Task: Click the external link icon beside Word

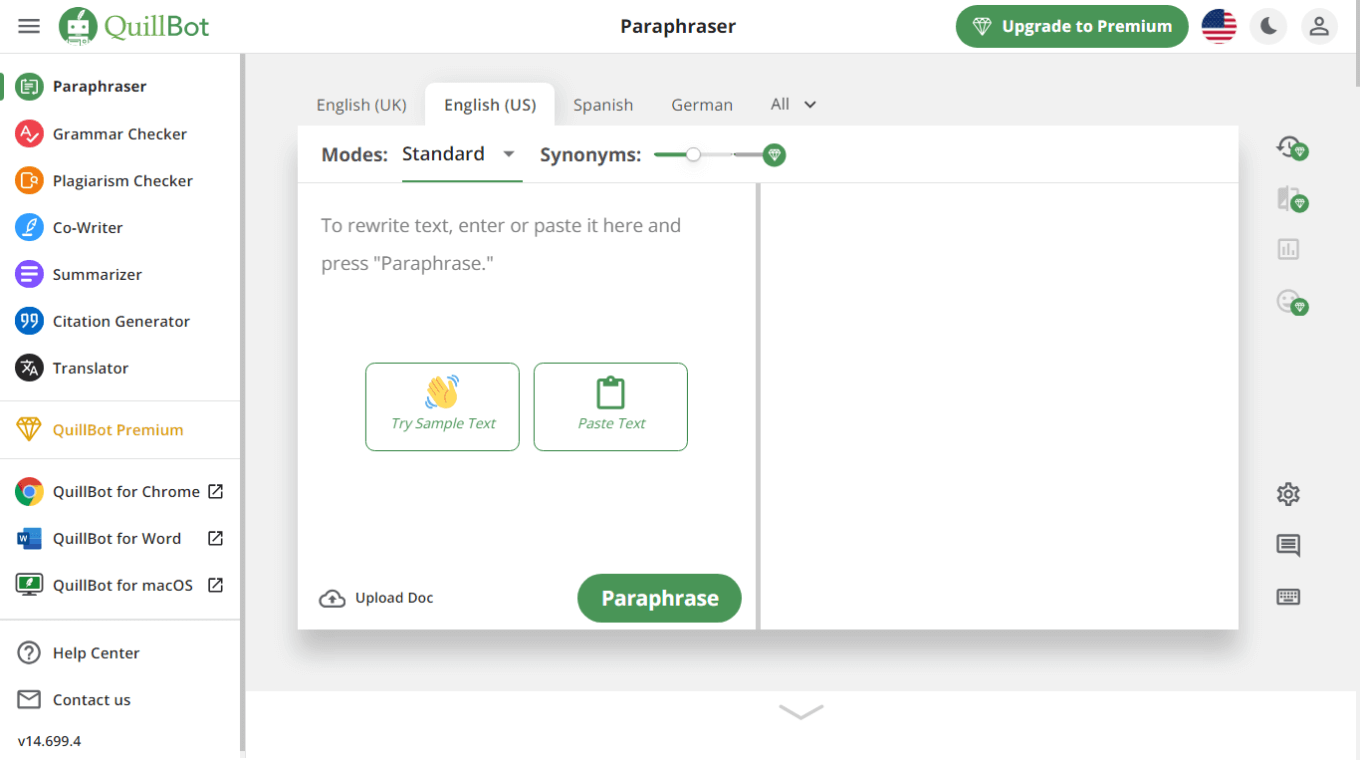Action: pos(215,538)
